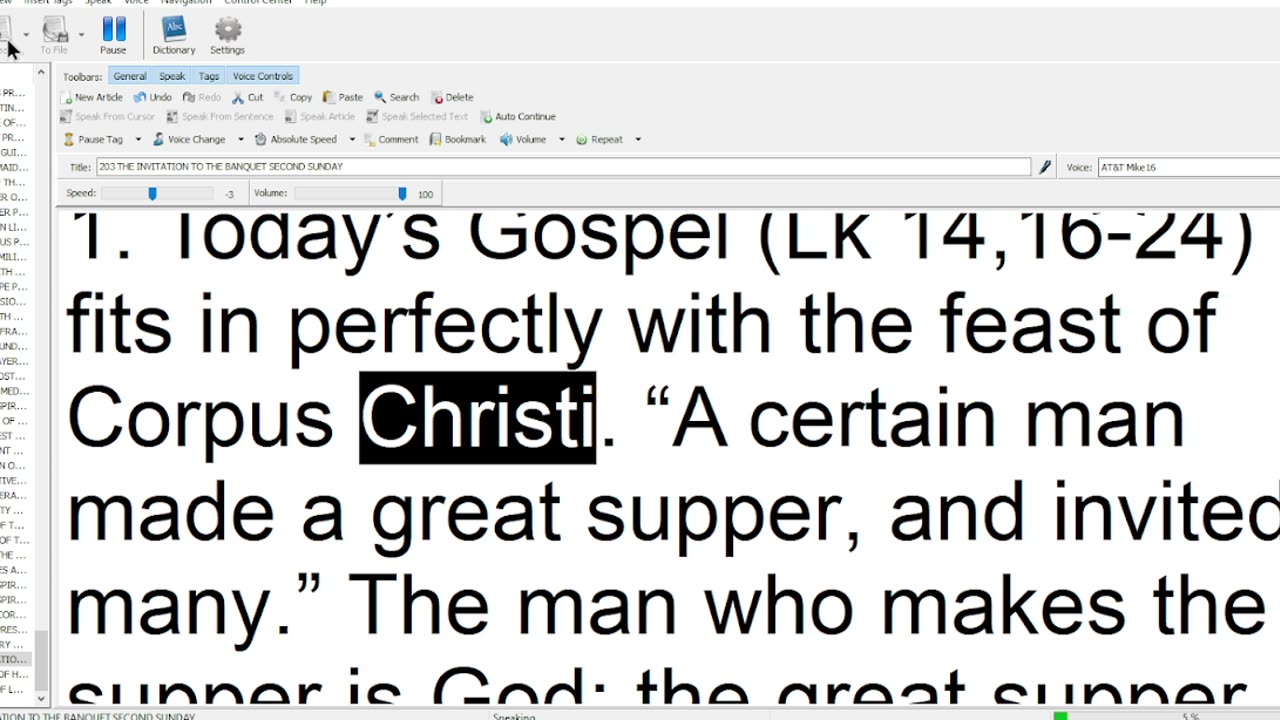Insert a Comment tag
This screenshot has height=720, width=1280.
391,140
